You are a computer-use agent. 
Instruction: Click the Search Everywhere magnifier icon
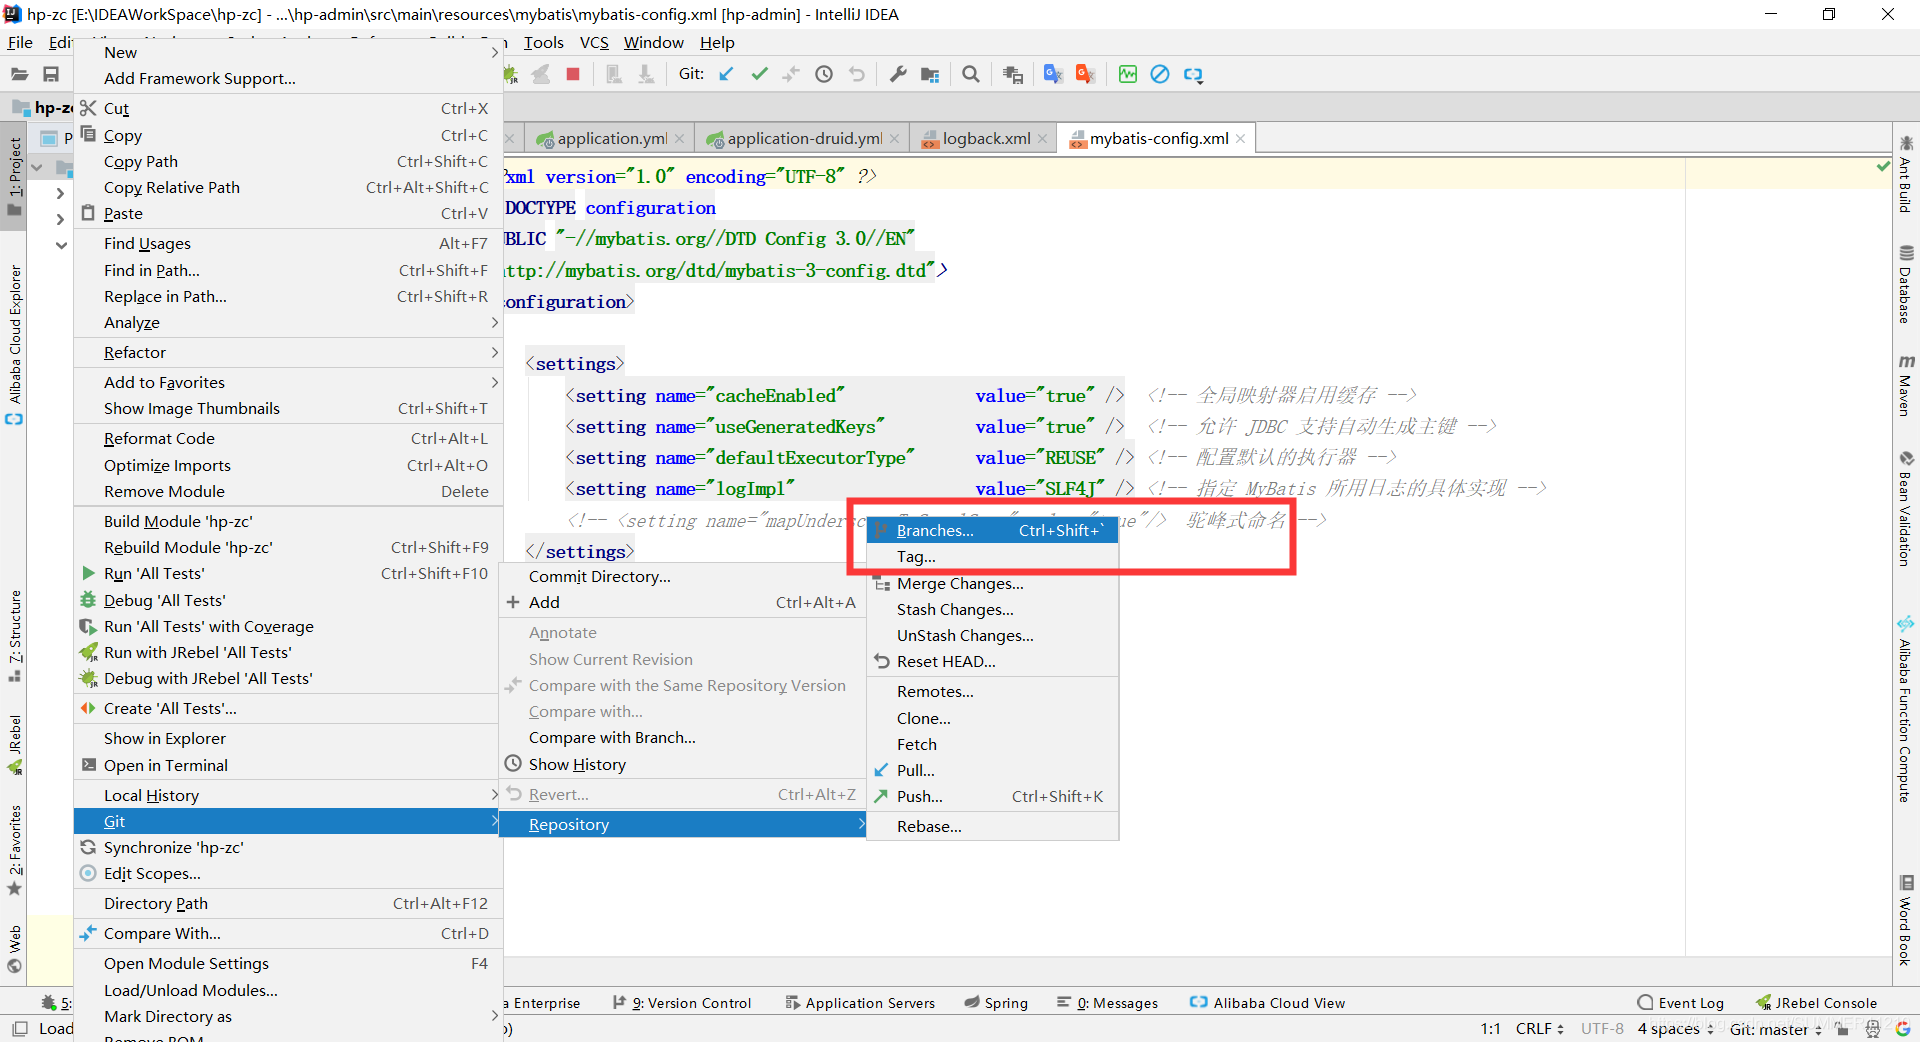[970, 74]
